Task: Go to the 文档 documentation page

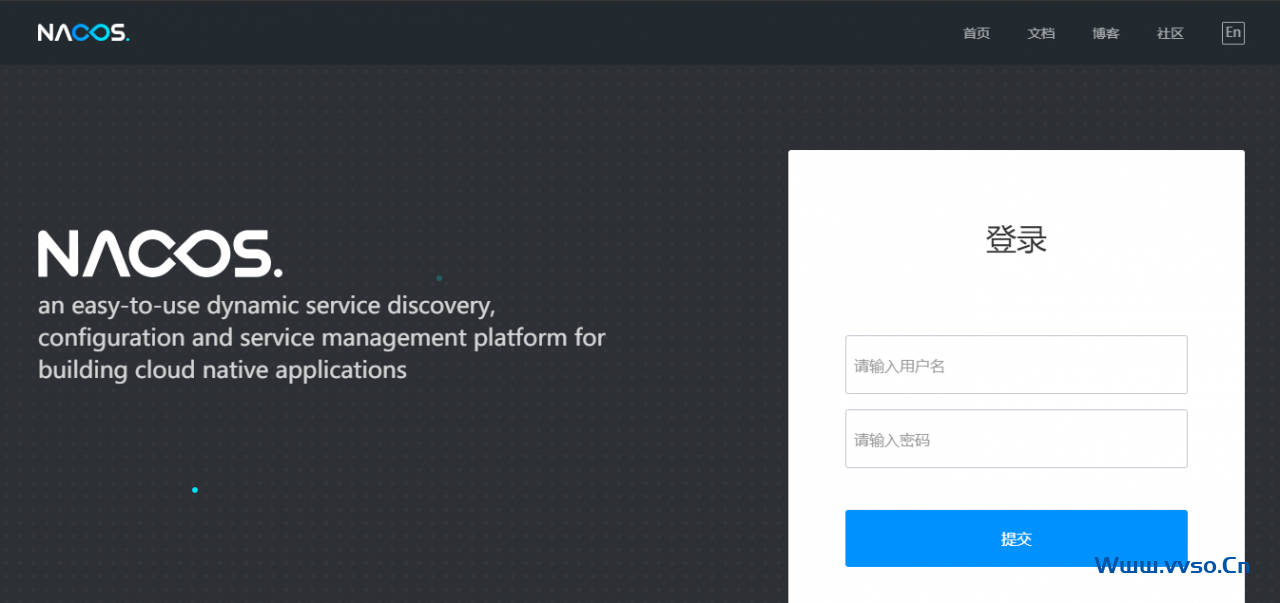Action: tap(1041, 33)
